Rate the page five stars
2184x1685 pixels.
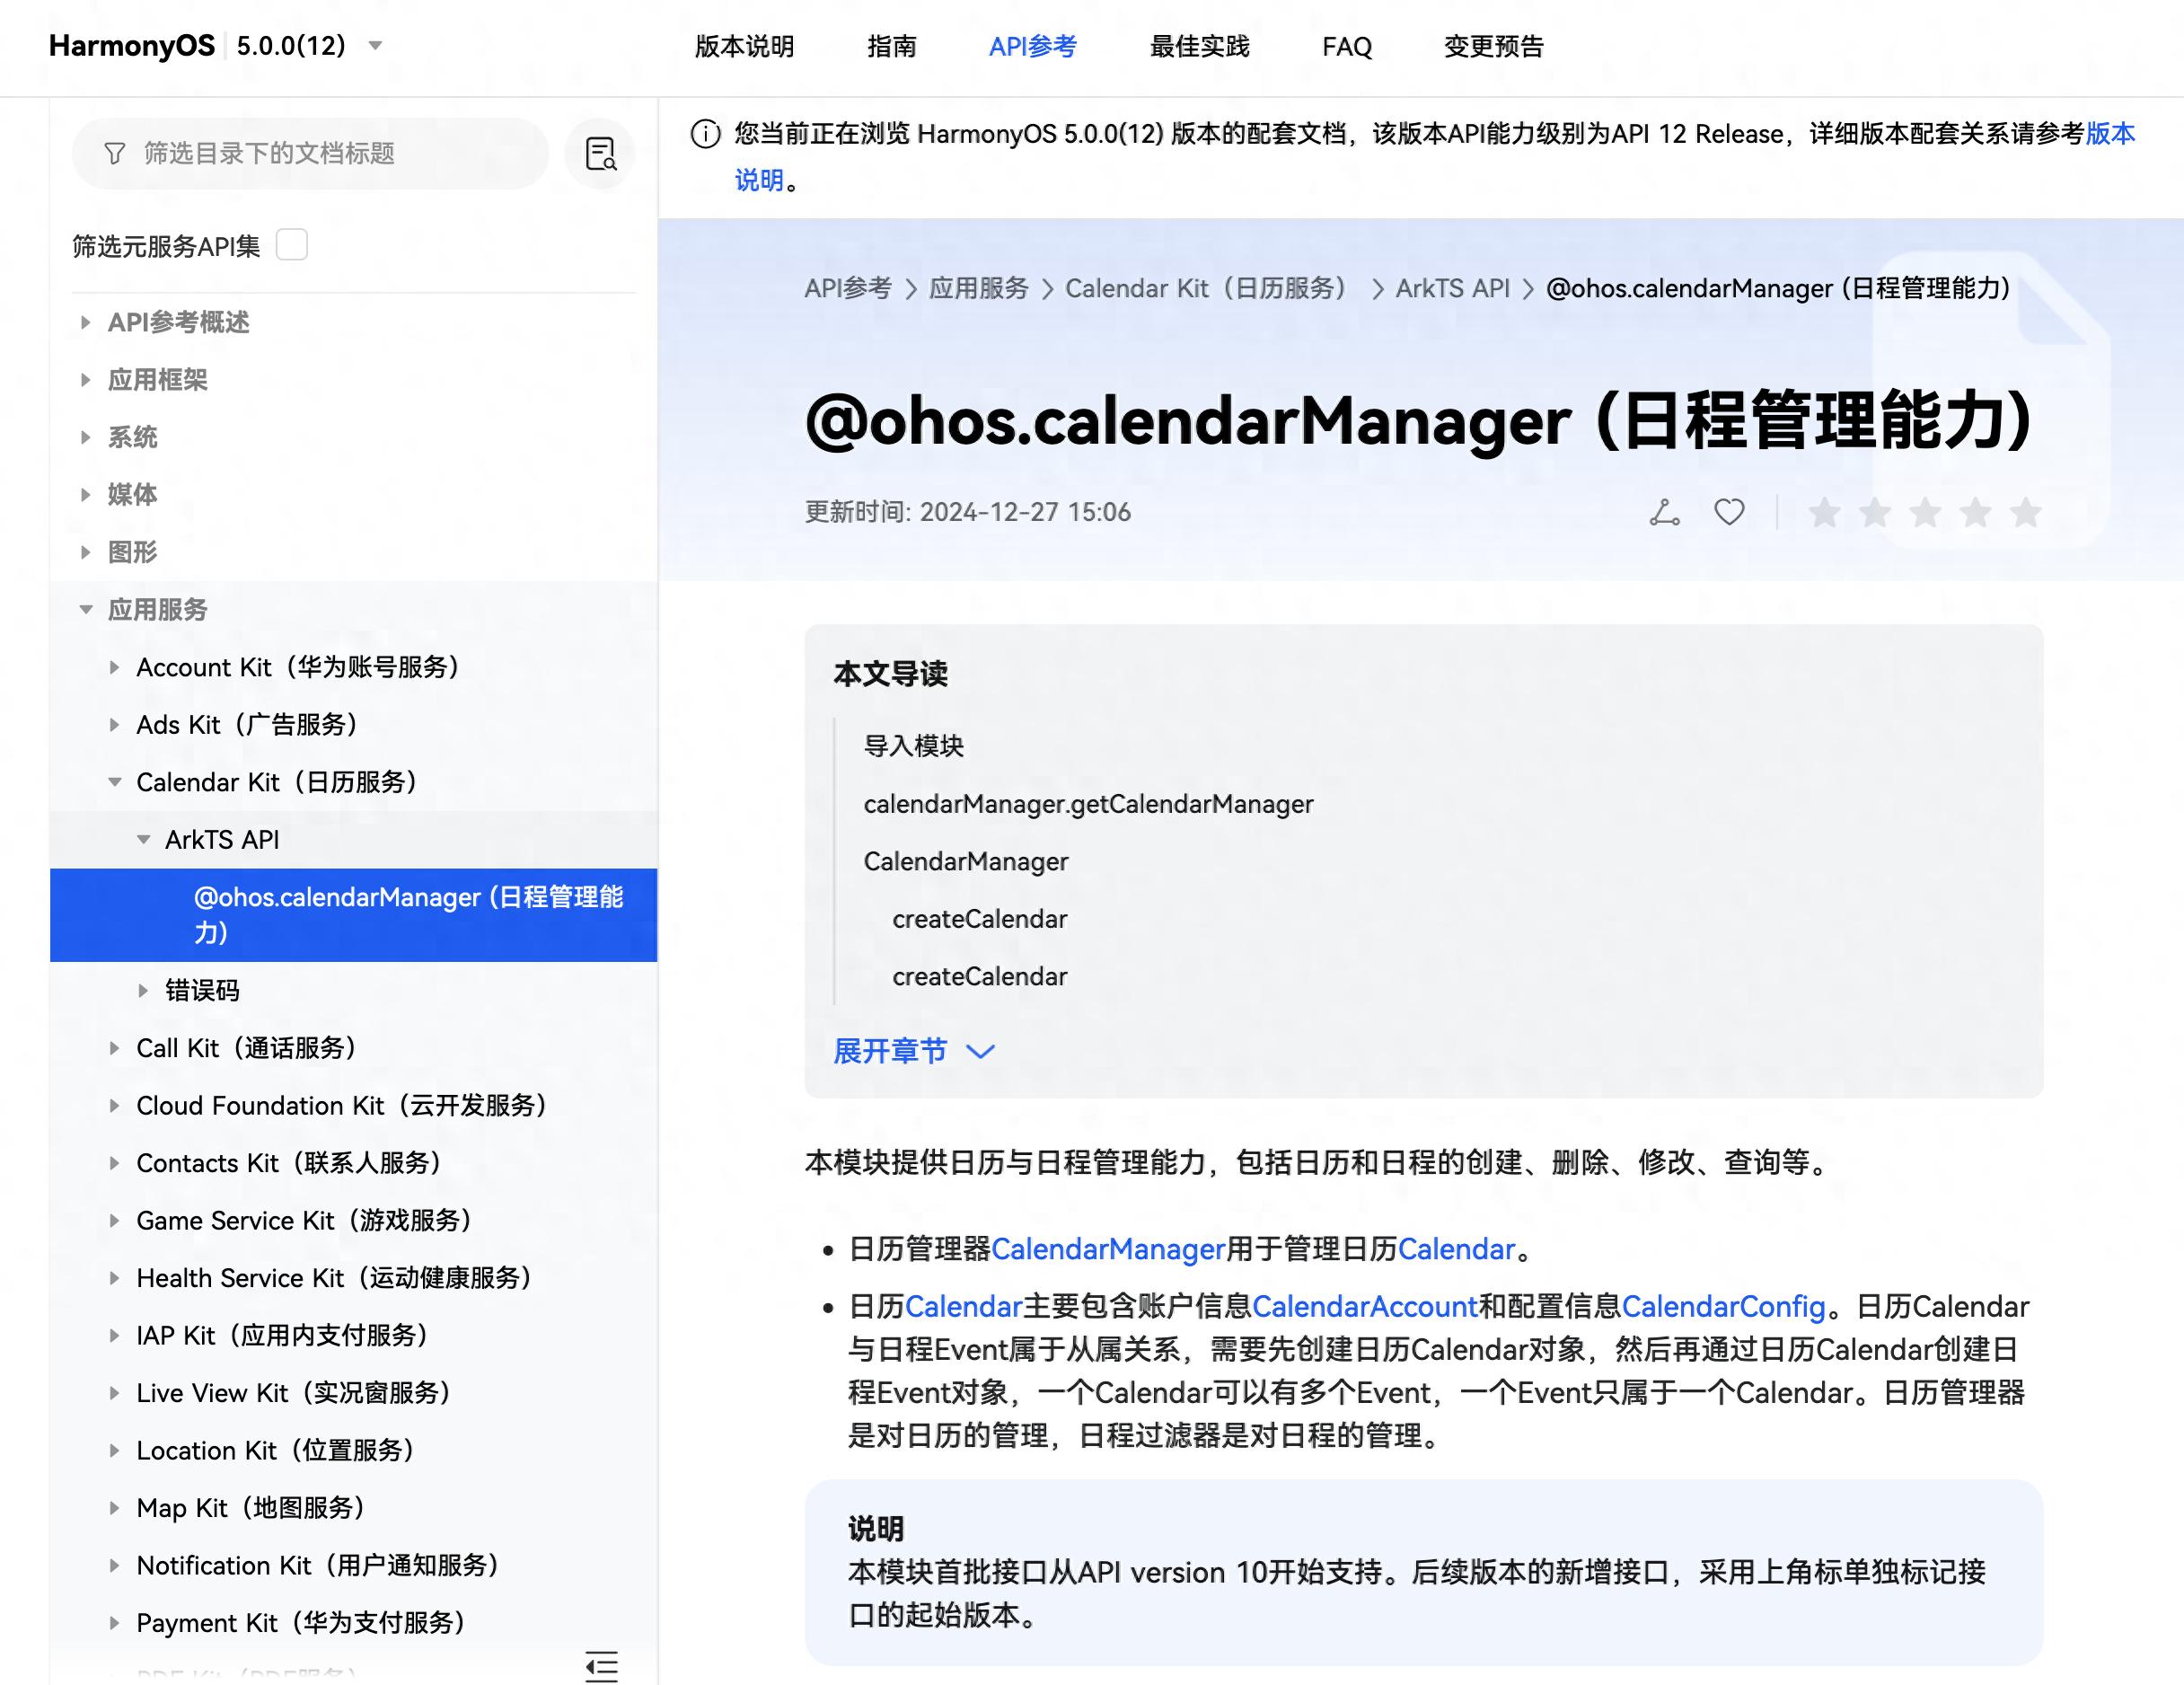(2026, 512)
